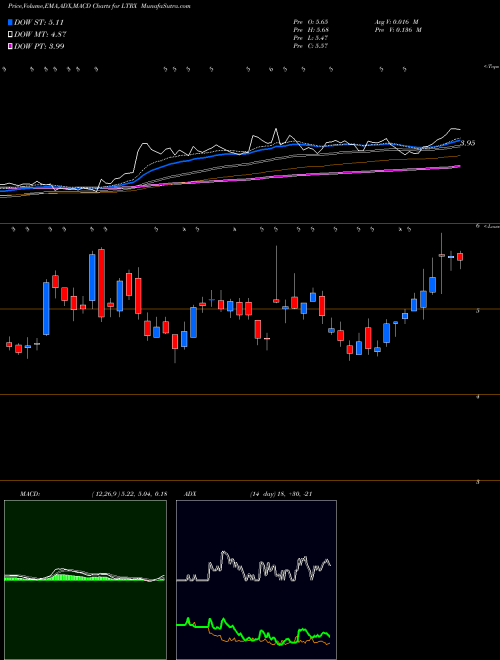Click the chart title mentioning LTRX
Image resolution: width=500 pixels, height=660 pixels.
click(x=99, y=7)
